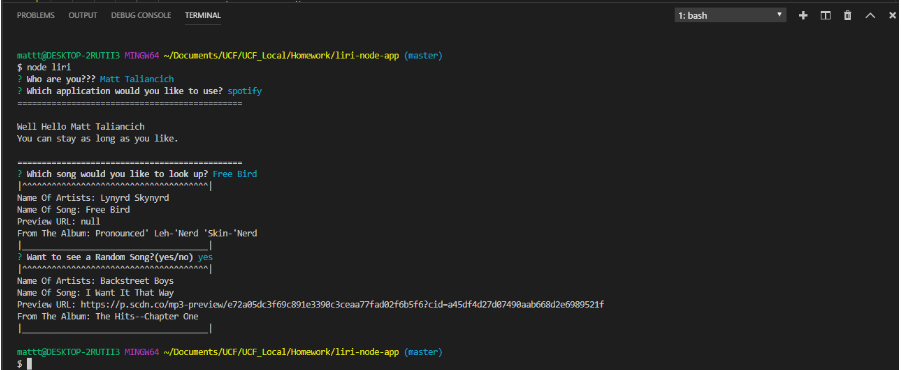Open the '1: bash' terminal selector dropdown
Image resolution: width=901 pixels, height=370 pixels.
click(730, 16)
